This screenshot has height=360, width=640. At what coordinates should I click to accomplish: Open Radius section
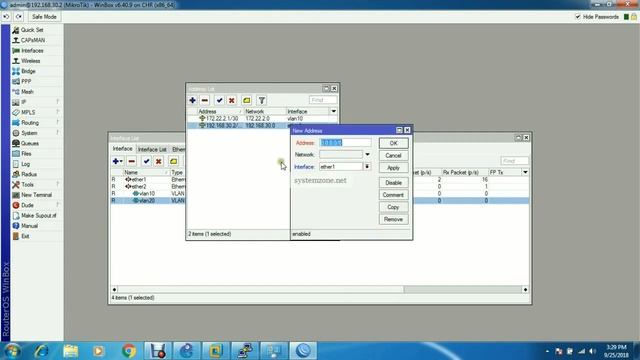(29, 174)
